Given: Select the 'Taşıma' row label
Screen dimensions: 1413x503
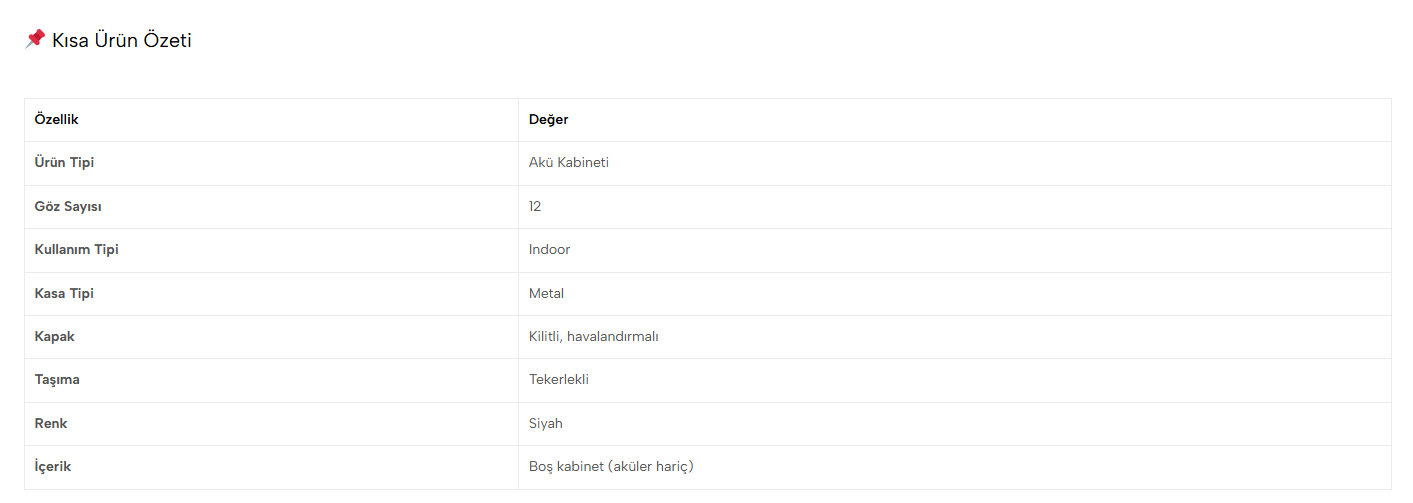Looking at the screenshot, I should (57, 380).
